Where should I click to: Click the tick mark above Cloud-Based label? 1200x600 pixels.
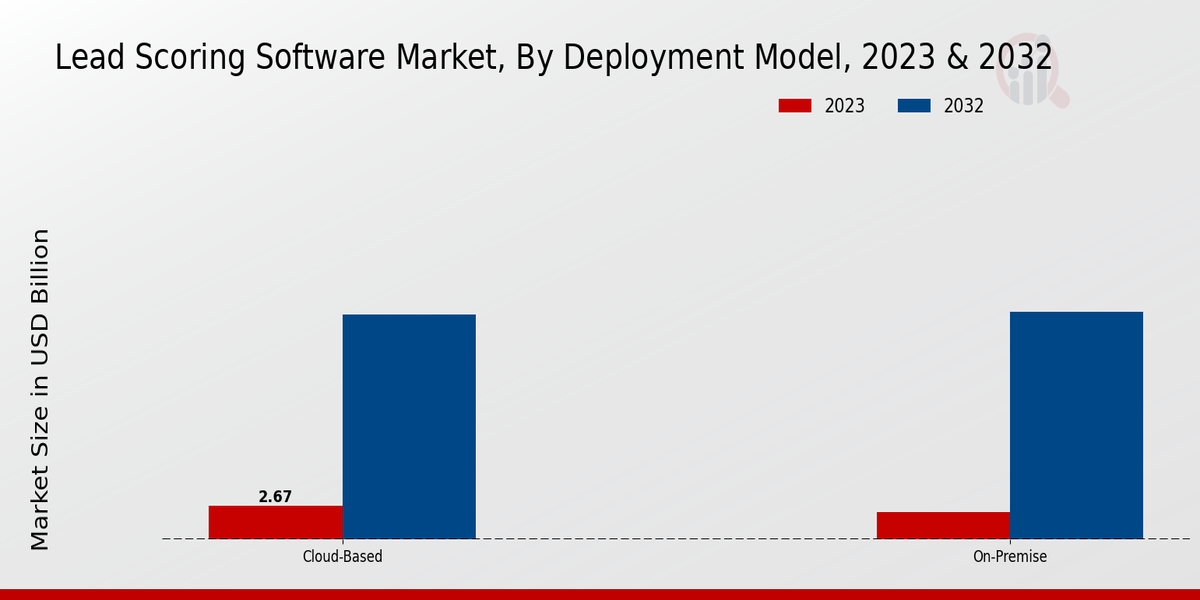point(342,542)
